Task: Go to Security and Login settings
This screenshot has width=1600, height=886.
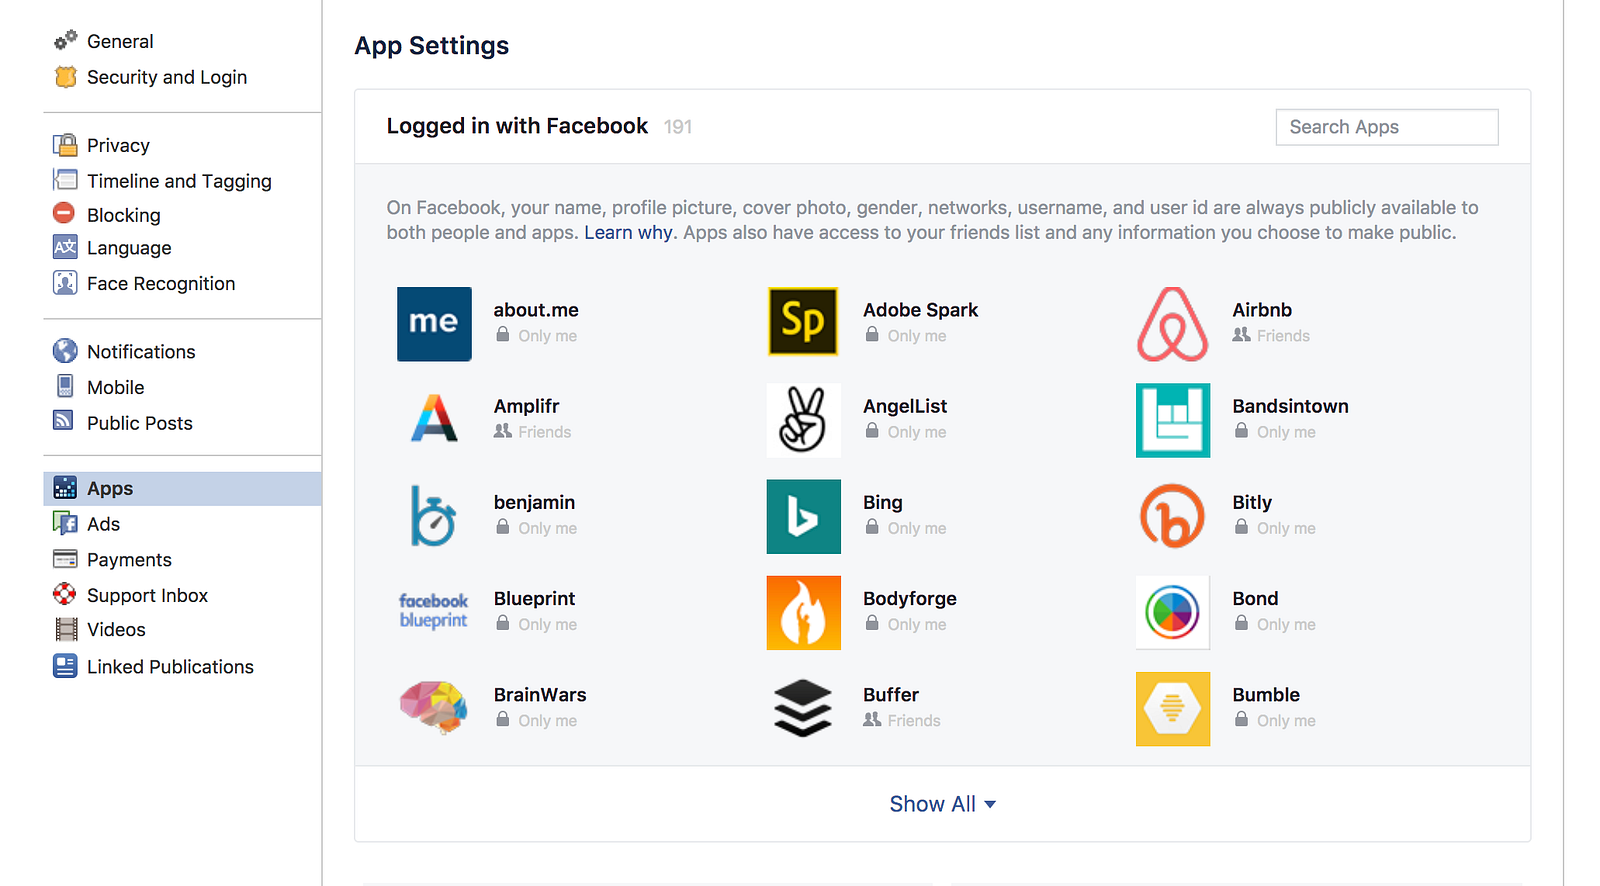Action: pyautogui.click(x=166, y=77)
